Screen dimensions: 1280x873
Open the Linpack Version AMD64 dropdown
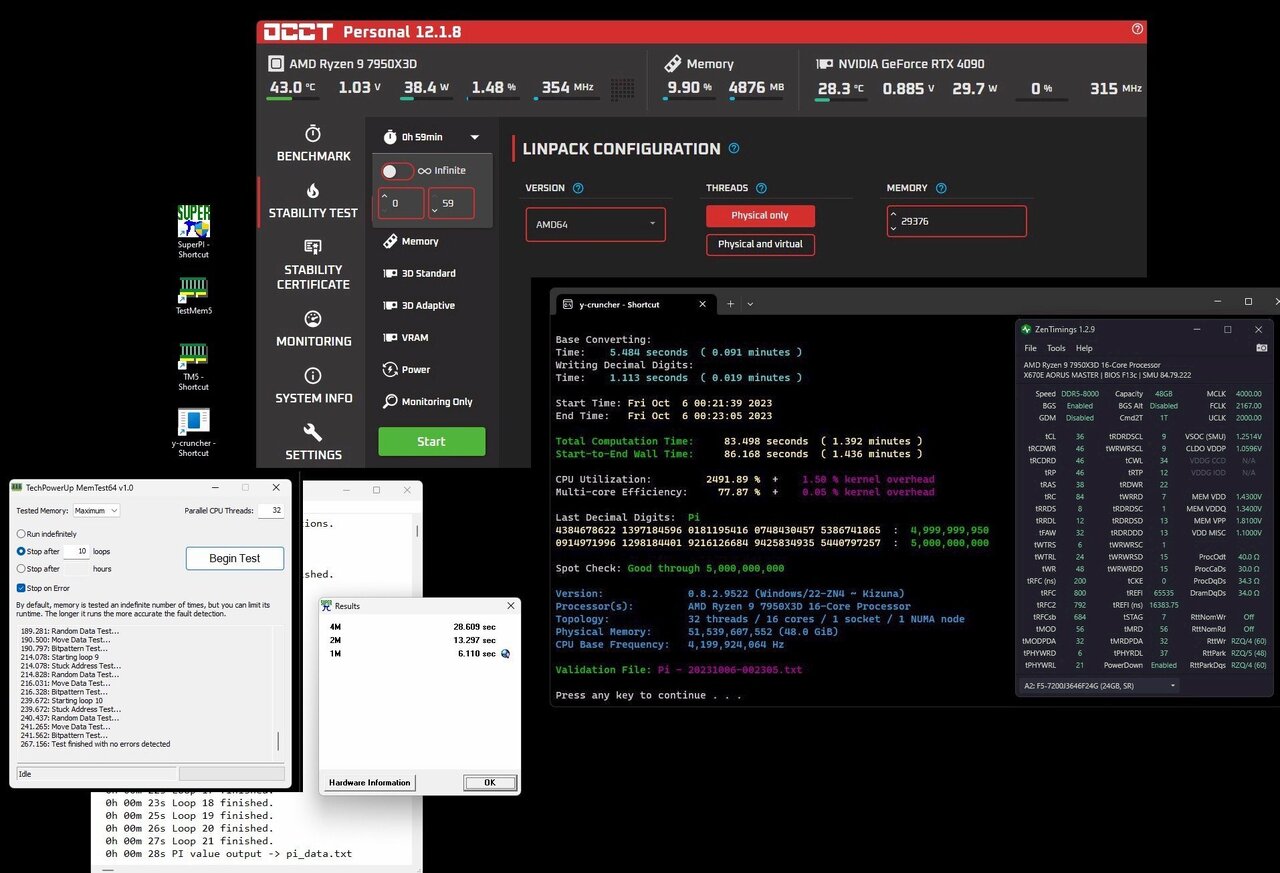[x=595, y=224]
